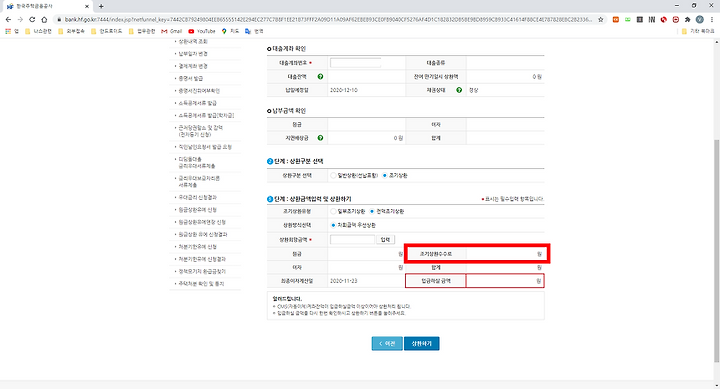Click the orange extension icon in toolbar
Viewport: 720px width, 389px height.
(616, 19)
